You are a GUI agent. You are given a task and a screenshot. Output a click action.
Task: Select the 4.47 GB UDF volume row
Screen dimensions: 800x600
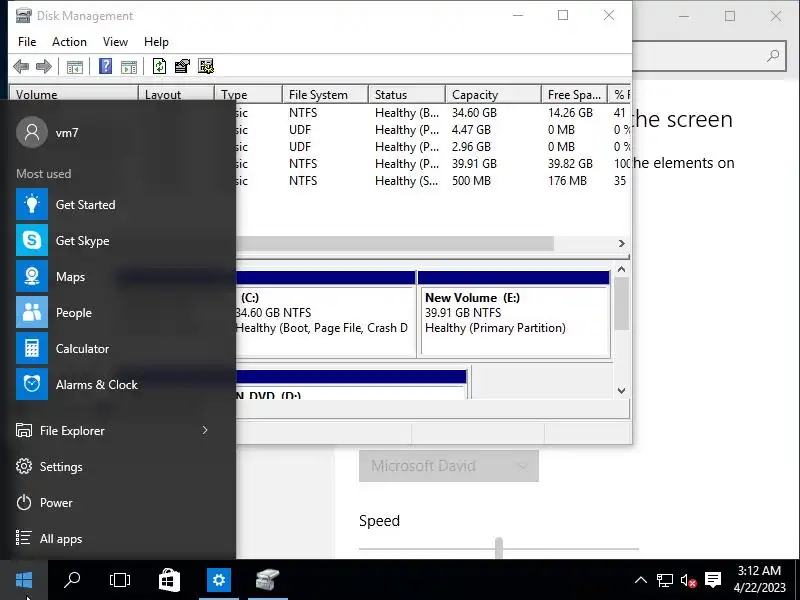(x=433, y=130)
